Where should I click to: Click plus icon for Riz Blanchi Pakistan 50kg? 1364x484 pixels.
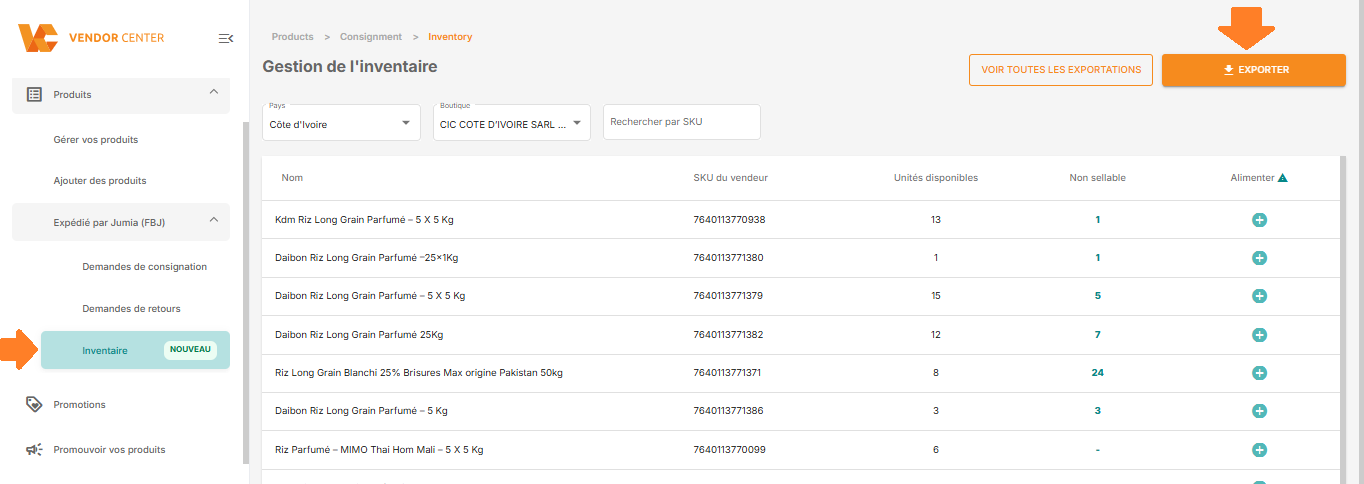(x=1259, y=372)
